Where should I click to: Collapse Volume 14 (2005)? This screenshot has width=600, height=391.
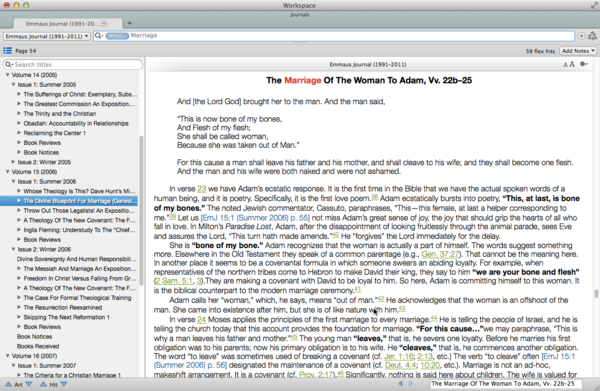point(7,75)
